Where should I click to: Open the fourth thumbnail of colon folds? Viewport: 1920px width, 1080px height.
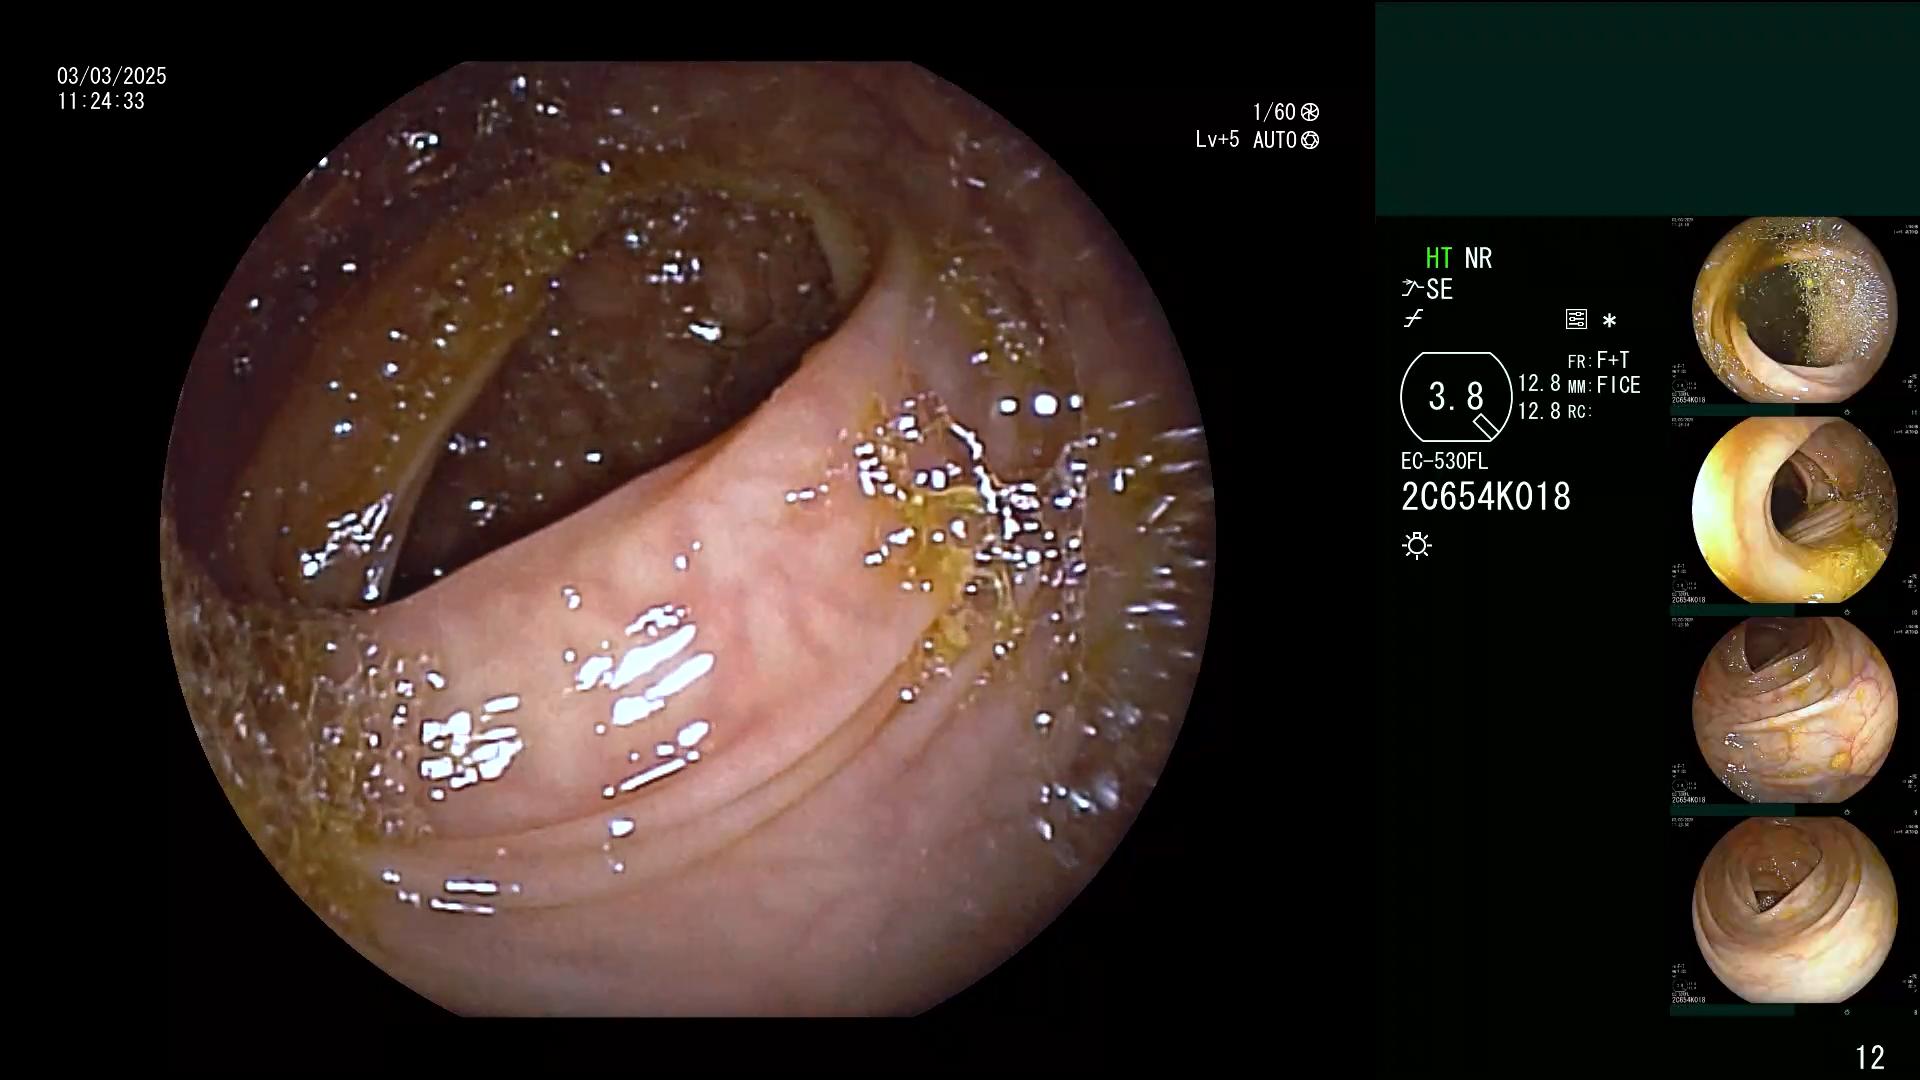[x=1794, y=910]
